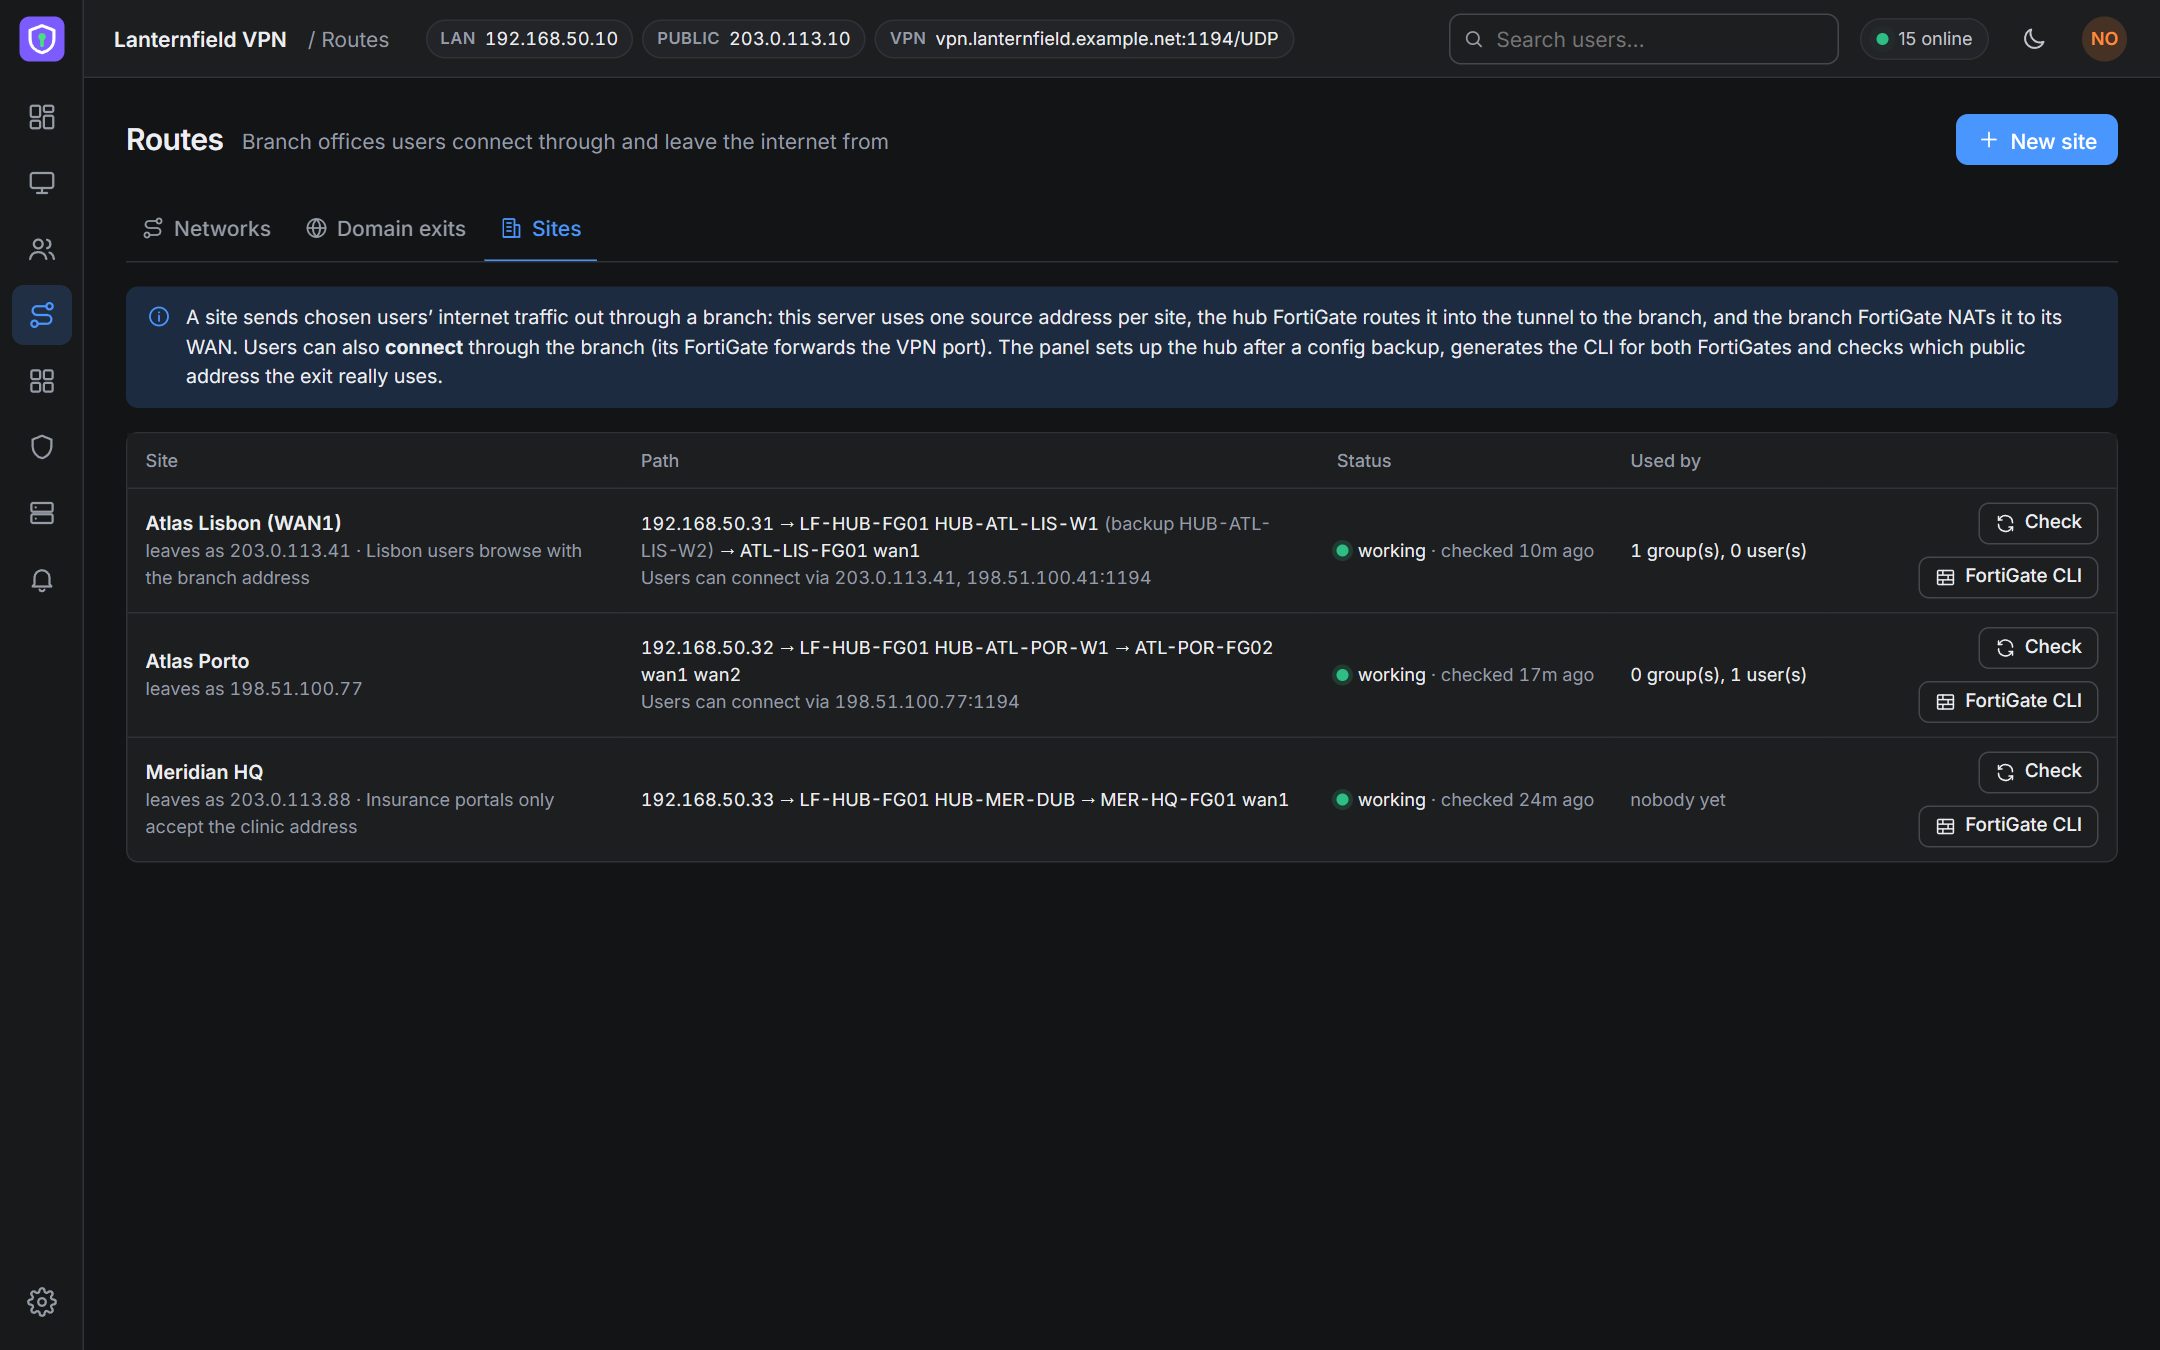Screen dimensions: 2160x1350
Task: Select the Sites tab
Action: click(x=540, y=228)
